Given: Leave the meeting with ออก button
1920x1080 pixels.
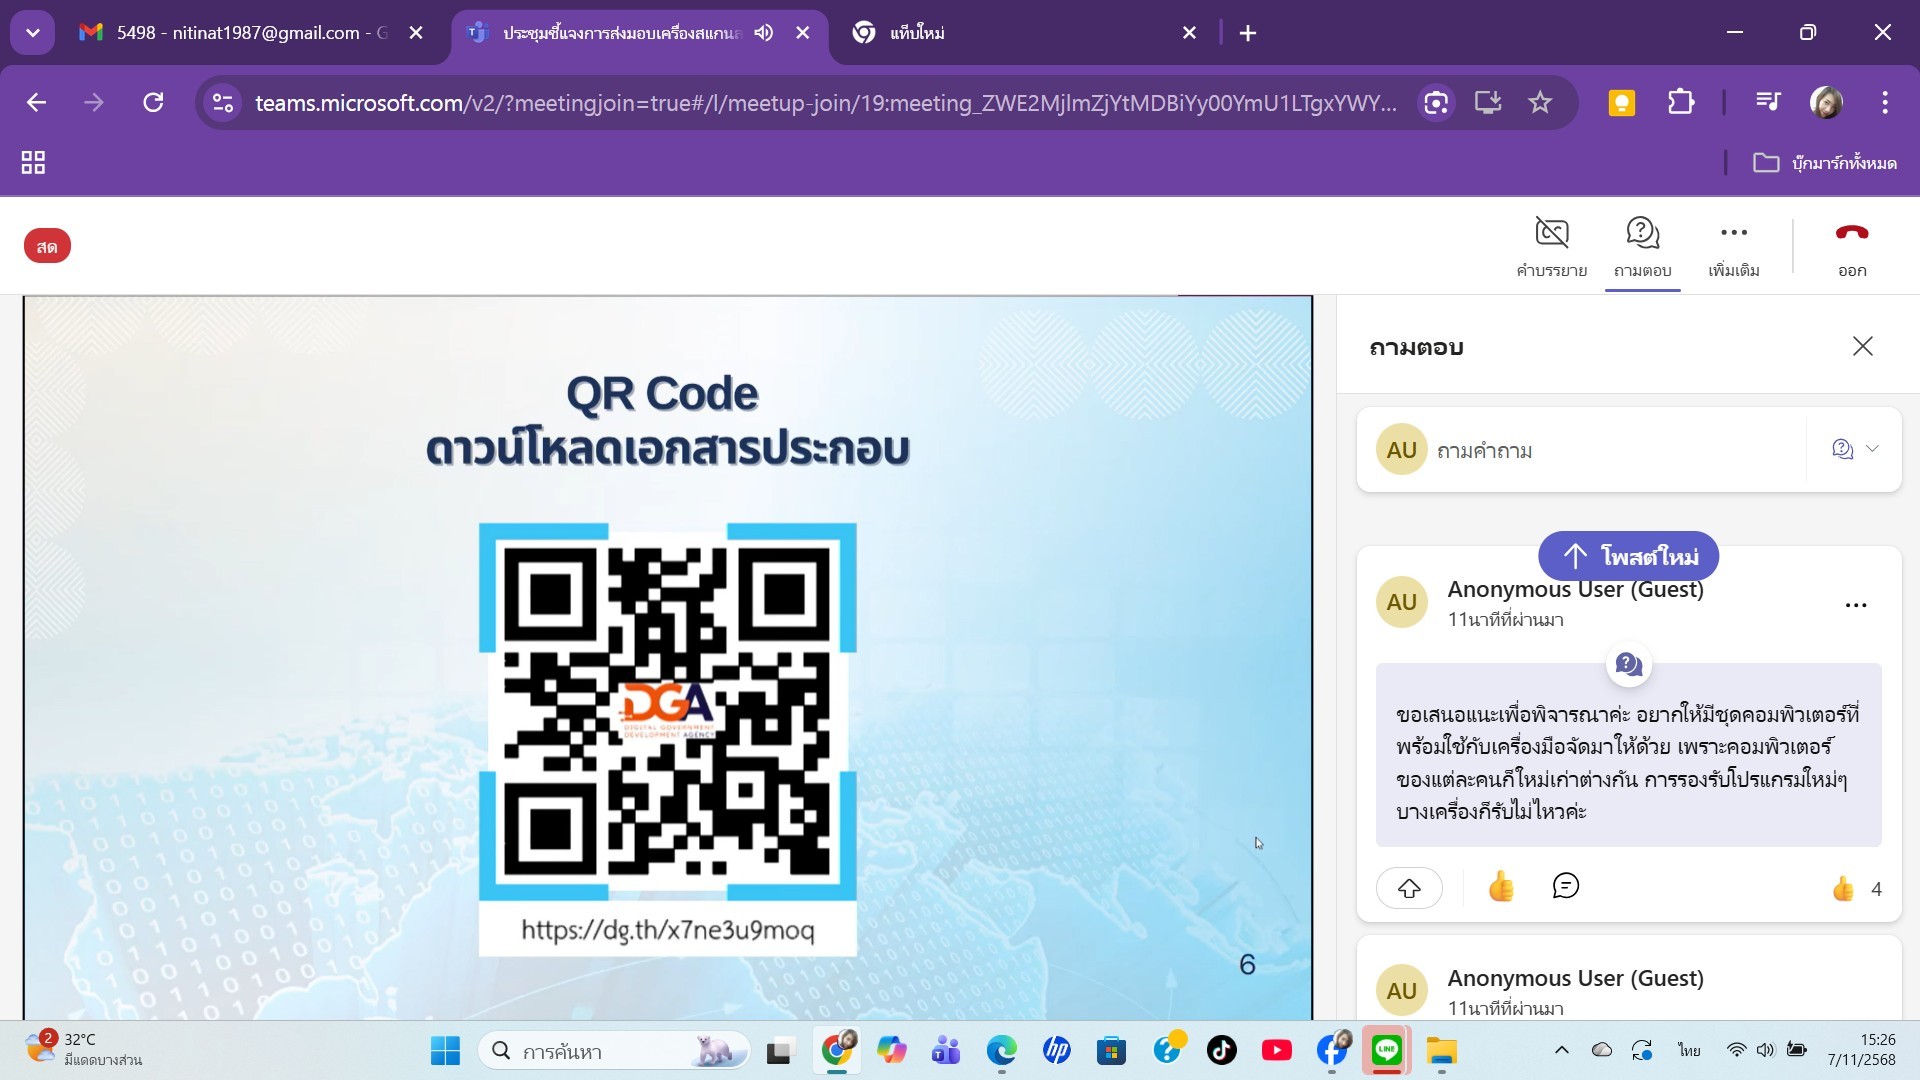Looking at the screenshot, I should [1851, 234].
